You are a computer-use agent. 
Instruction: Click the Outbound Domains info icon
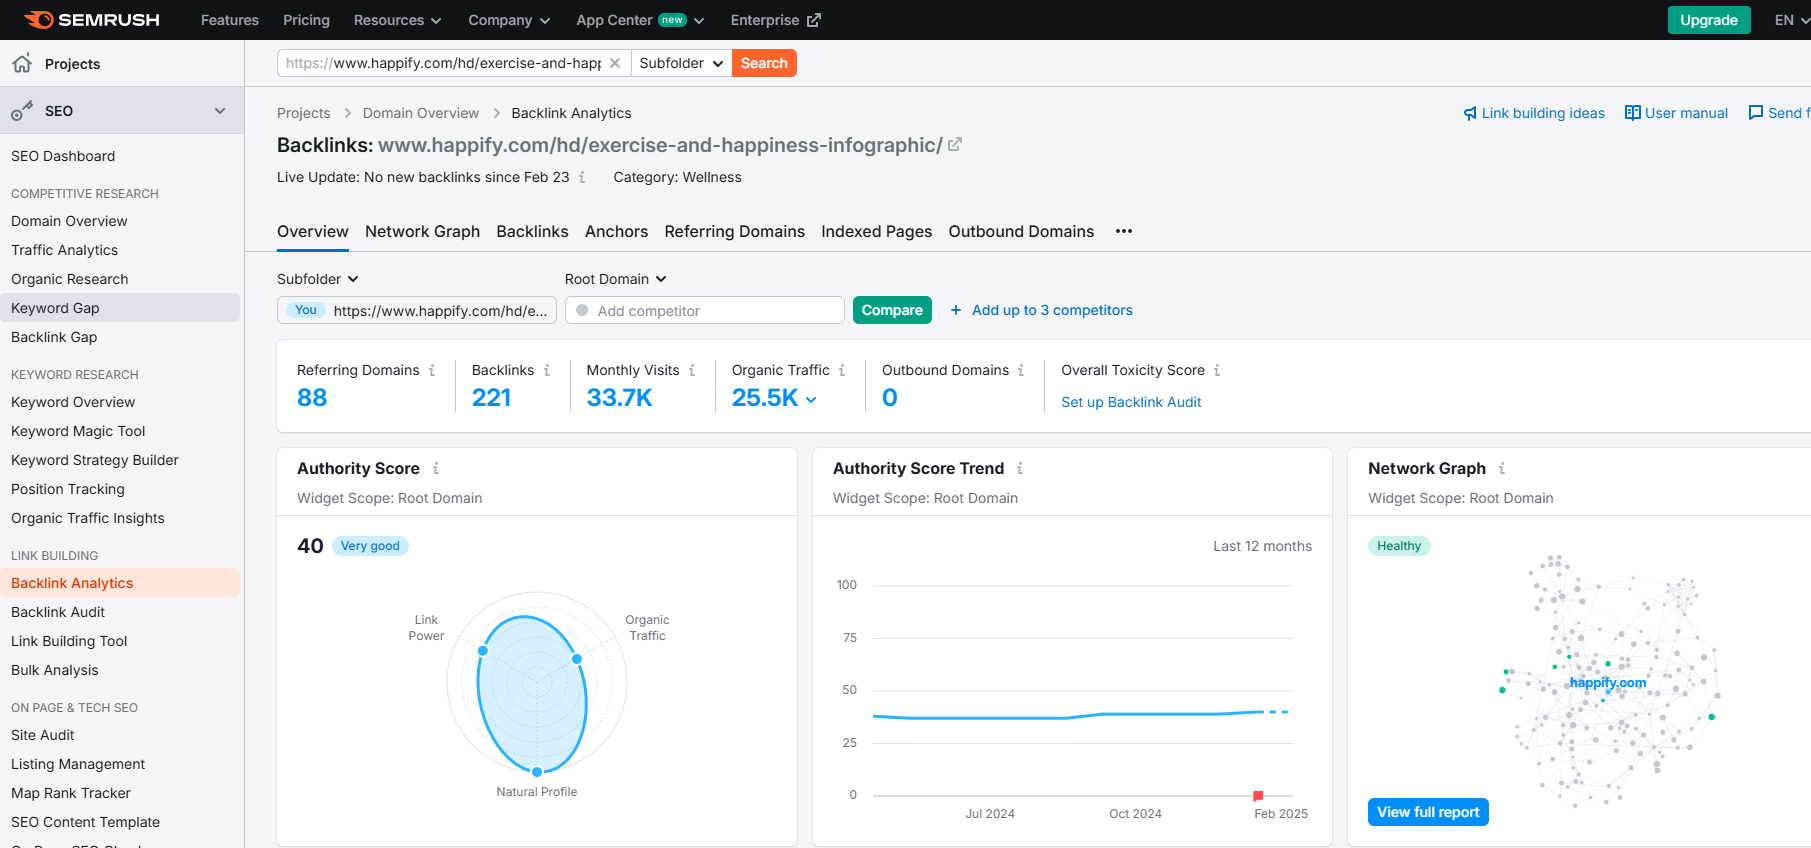point(1021,370)
